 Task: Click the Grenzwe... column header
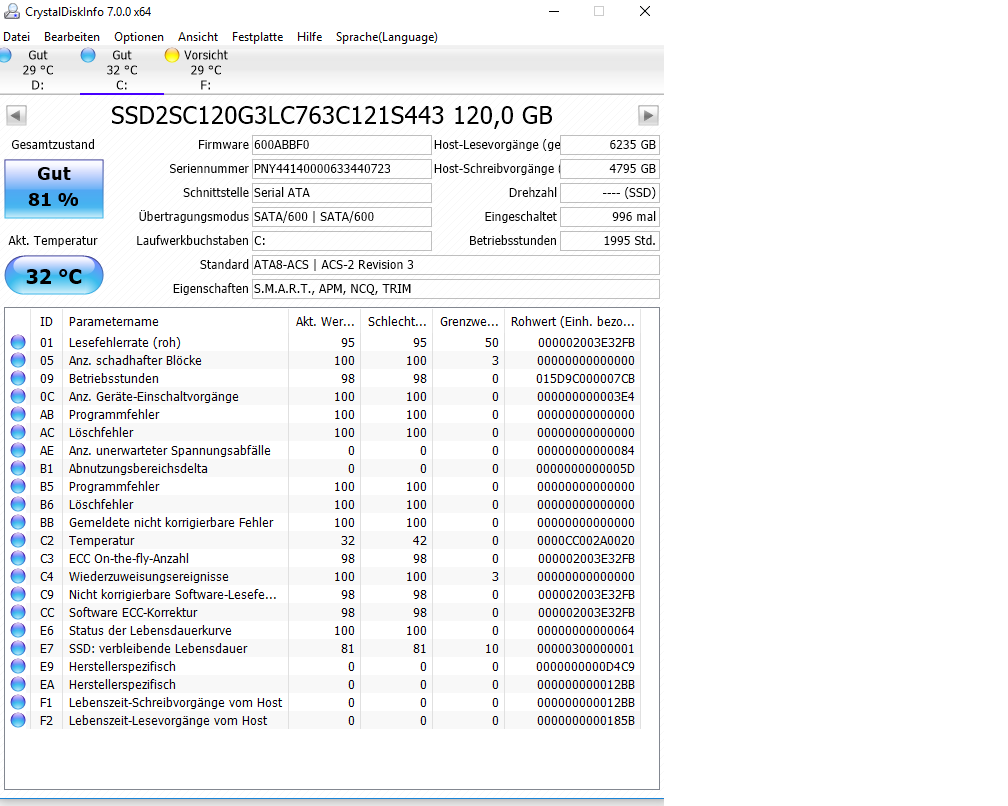pyautogui.click(x=469, y=321)
